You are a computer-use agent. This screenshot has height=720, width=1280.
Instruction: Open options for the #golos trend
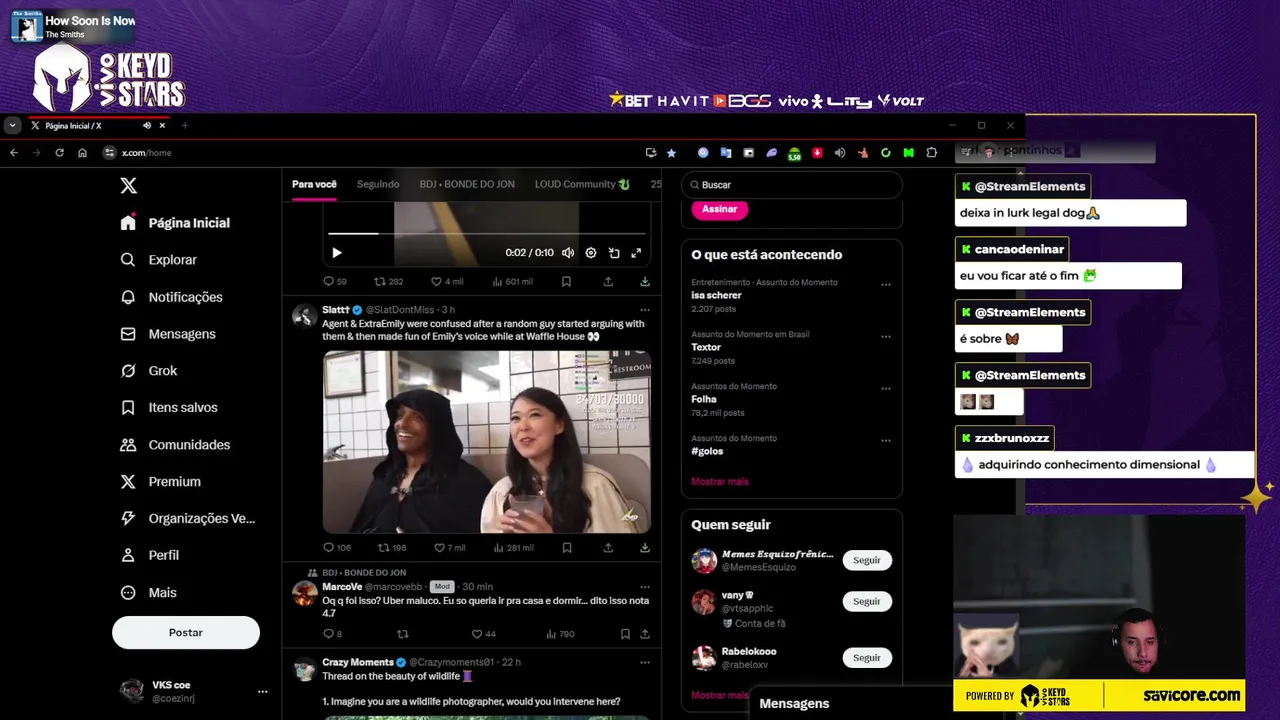[x=885, y=440]
